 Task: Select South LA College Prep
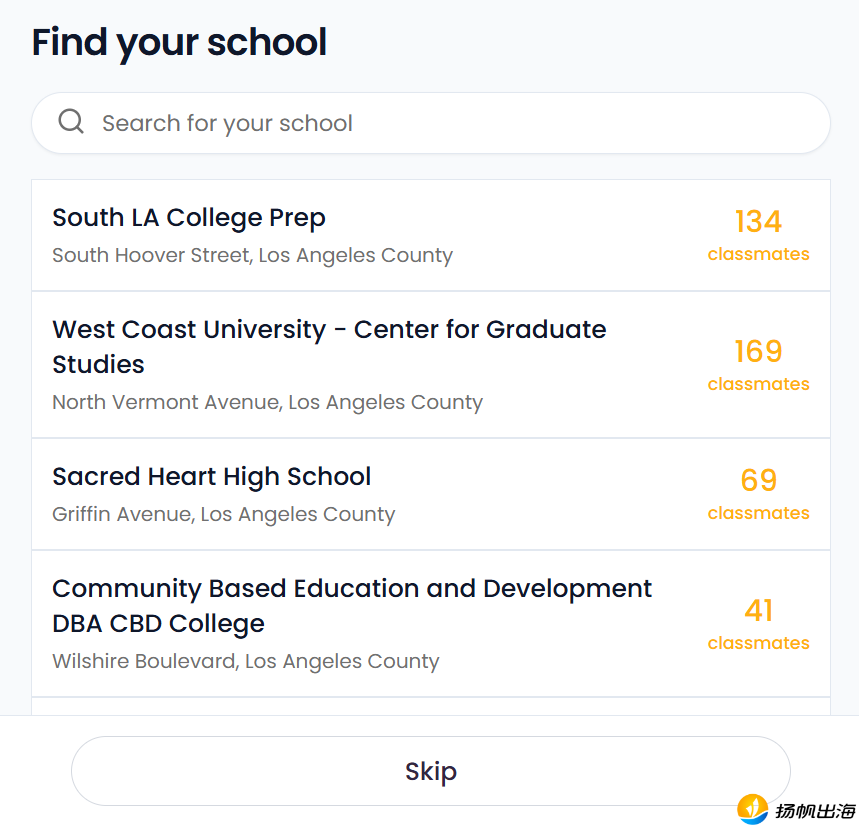(x=189, y=218)
